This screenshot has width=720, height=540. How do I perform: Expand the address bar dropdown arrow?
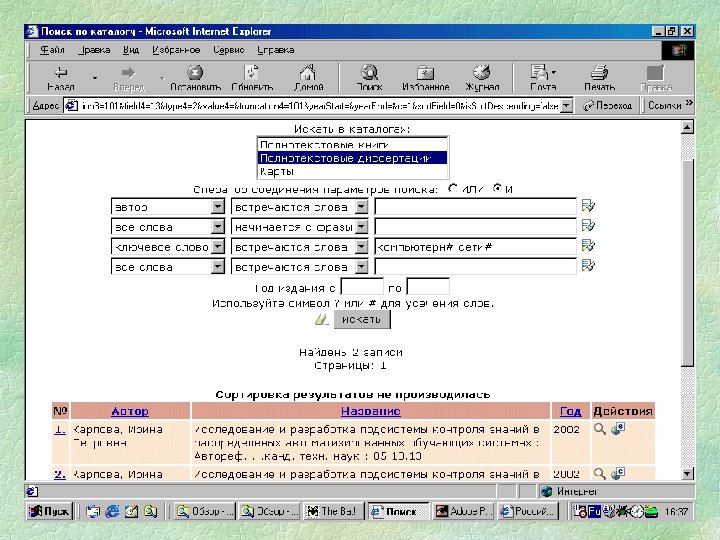click(567, 106)
